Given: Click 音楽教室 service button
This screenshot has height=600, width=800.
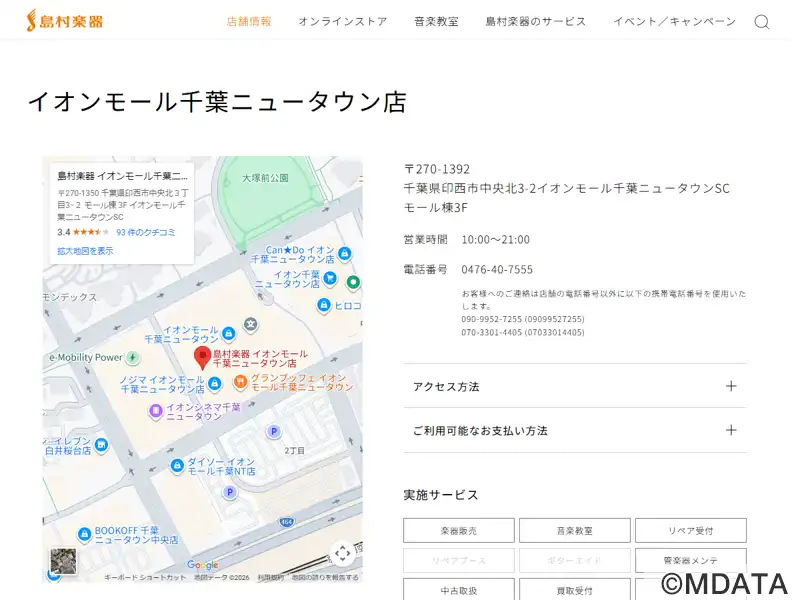Looking at the screenshot, I should click(x=574, y=531).
